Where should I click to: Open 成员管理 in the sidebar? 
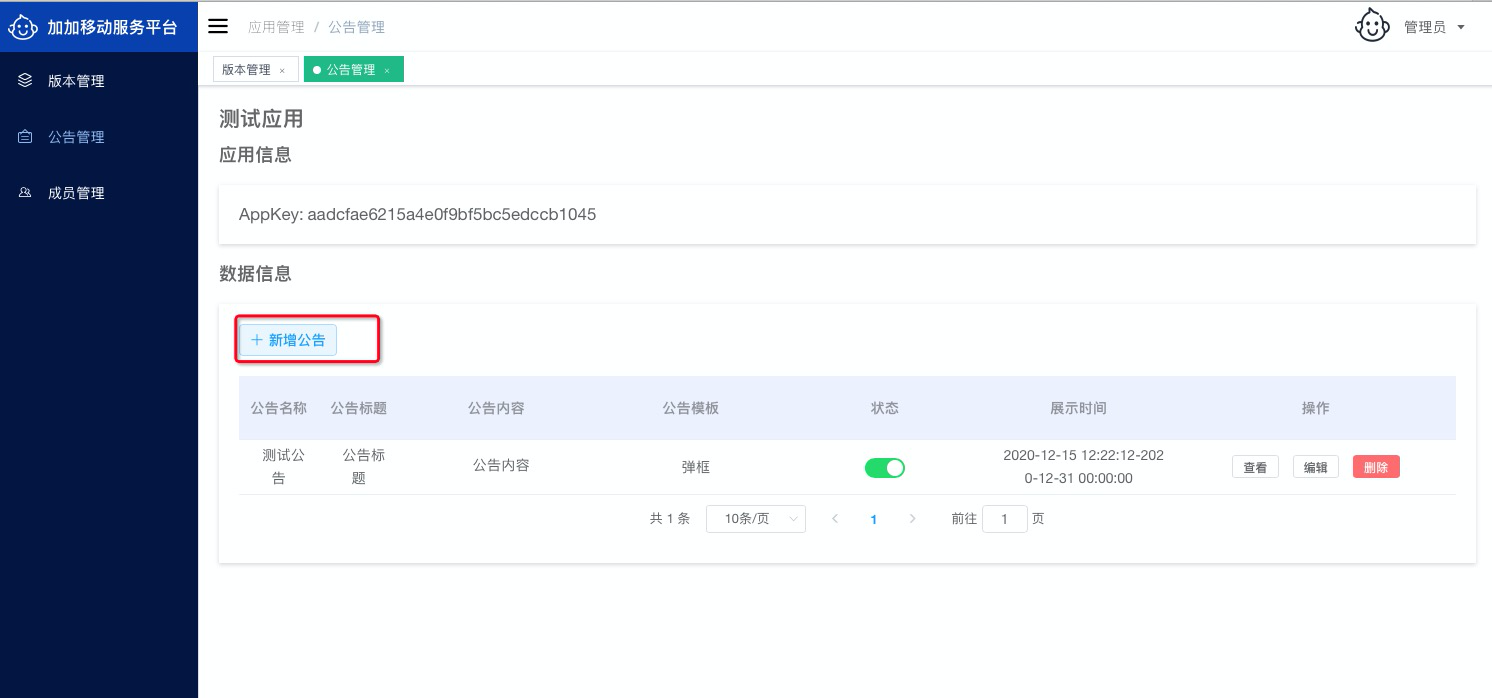(76, 193)
